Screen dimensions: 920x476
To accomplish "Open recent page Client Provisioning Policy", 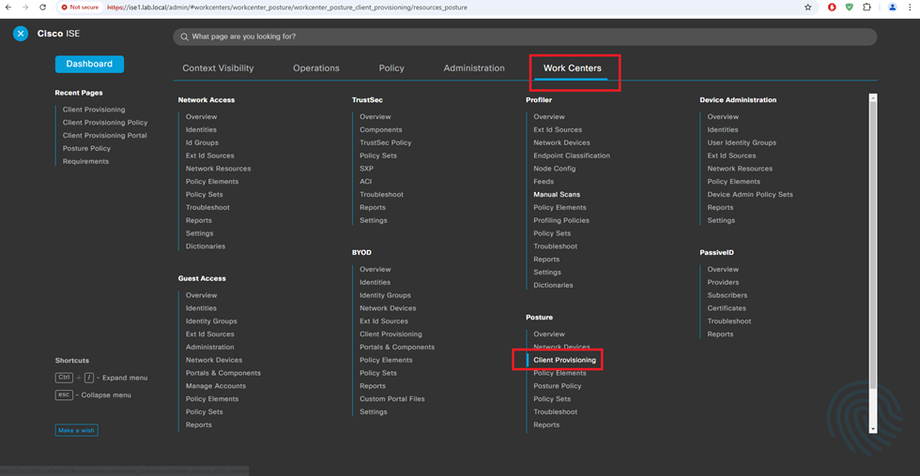I will pyautogui.click(x=105, y=123).
